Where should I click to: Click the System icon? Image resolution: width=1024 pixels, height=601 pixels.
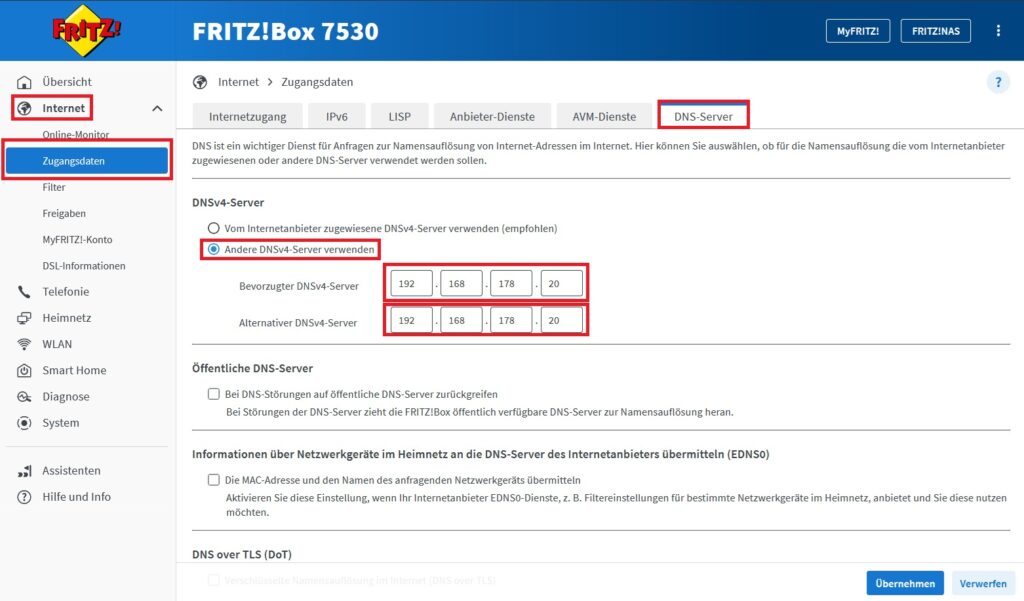[x=24, y=423]
